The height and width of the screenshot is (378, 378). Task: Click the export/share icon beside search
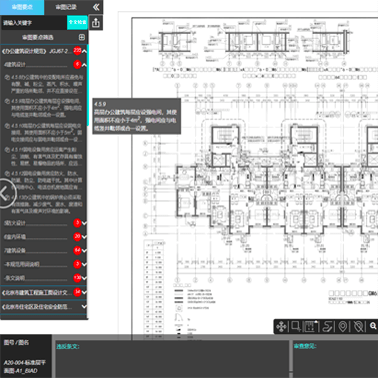[96, 23]
